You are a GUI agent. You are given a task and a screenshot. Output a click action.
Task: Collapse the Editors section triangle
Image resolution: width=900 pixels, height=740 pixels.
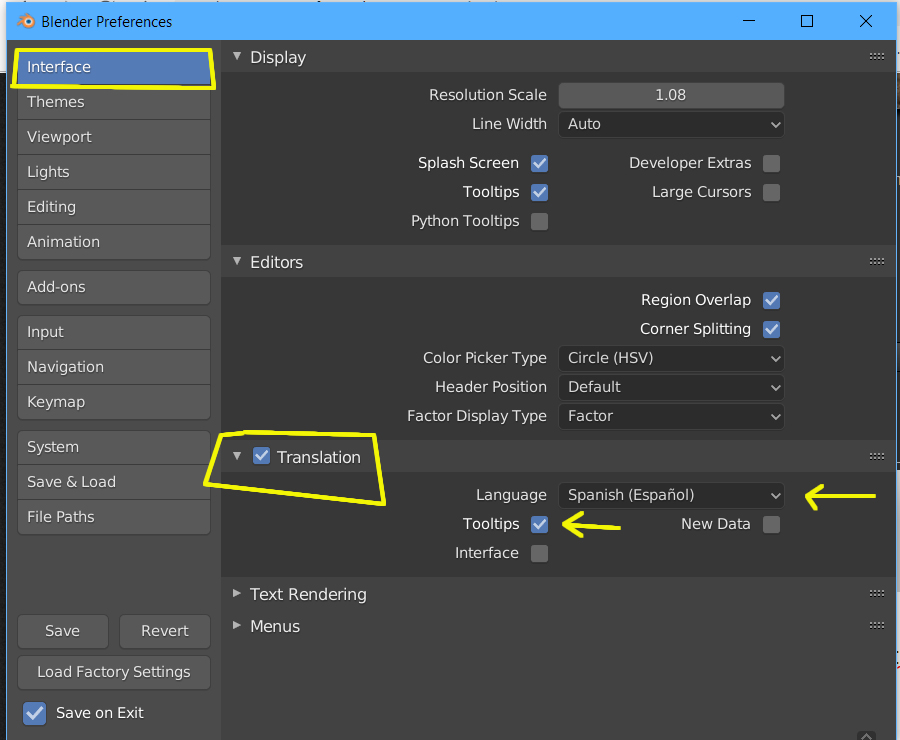237,262
